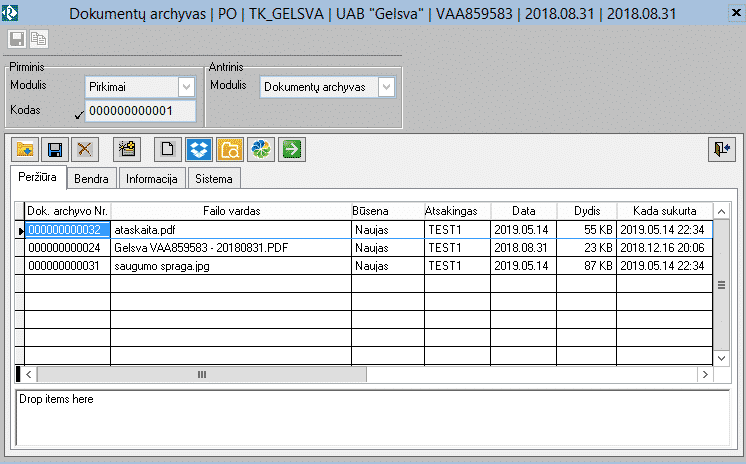This screenshot has width=746, height=464.
Task: Click the Dydis column header
Action: pos(586,211)
